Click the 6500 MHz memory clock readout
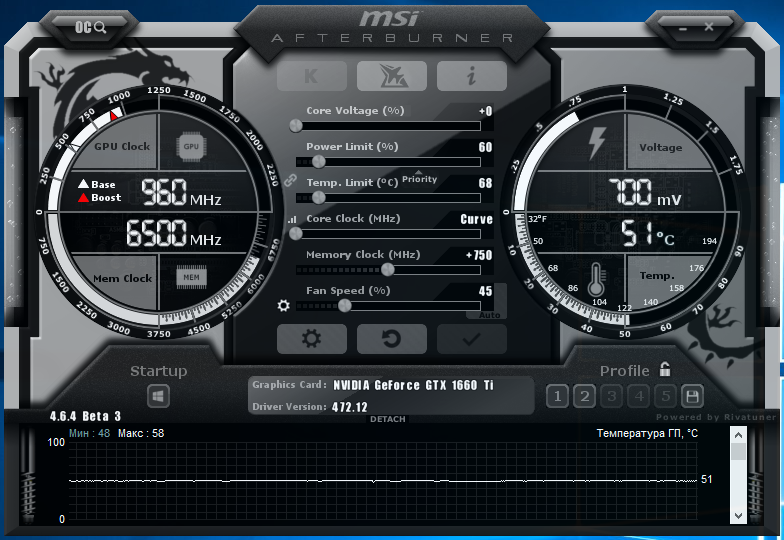The image size is (784, 540). click(174, 233)
